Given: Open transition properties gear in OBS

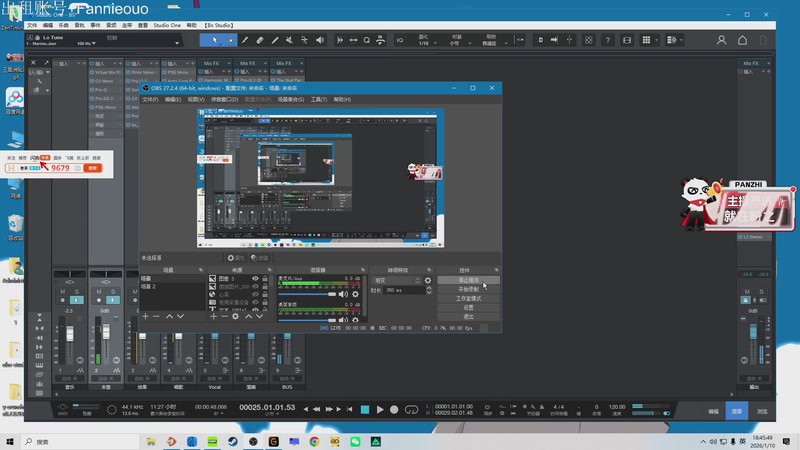Looking at the screenshot, I should pyautogui.click(x=428, y=281).
